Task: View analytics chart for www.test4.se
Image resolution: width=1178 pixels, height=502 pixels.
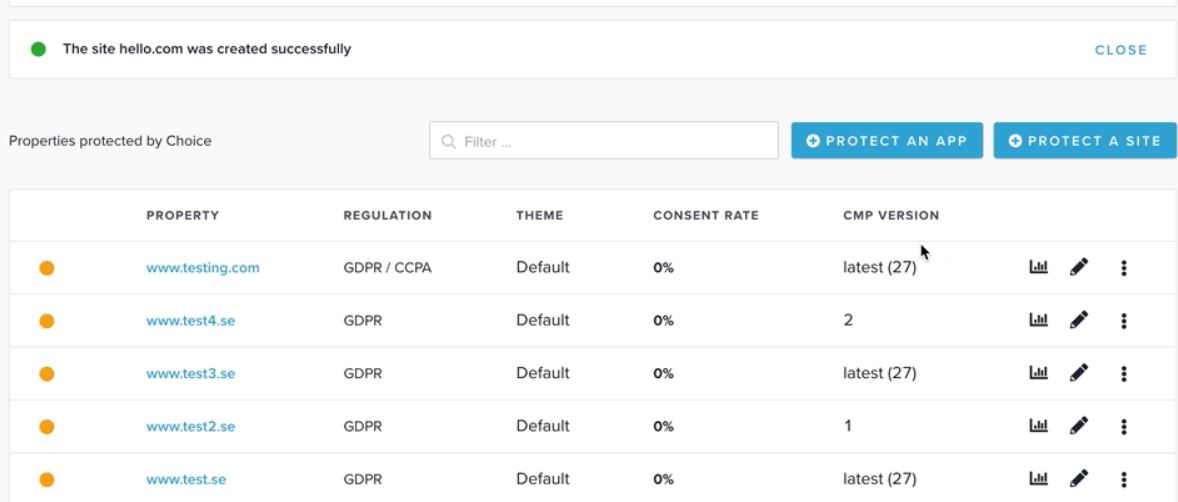Action: pos(1038,320)
